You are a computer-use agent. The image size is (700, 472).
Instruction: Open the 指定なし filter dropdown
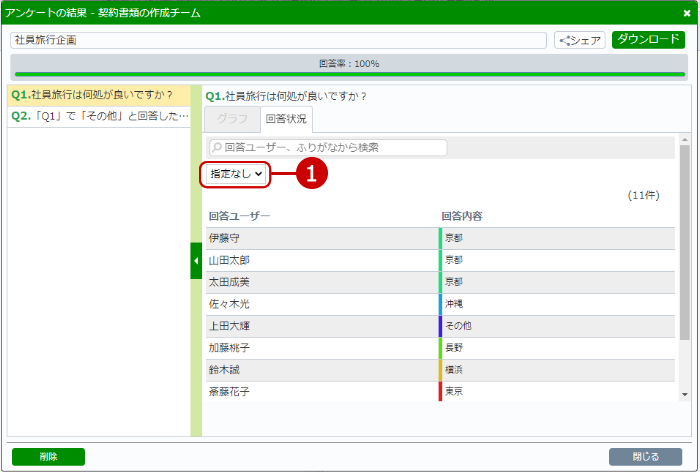click(x=236, y=174)
